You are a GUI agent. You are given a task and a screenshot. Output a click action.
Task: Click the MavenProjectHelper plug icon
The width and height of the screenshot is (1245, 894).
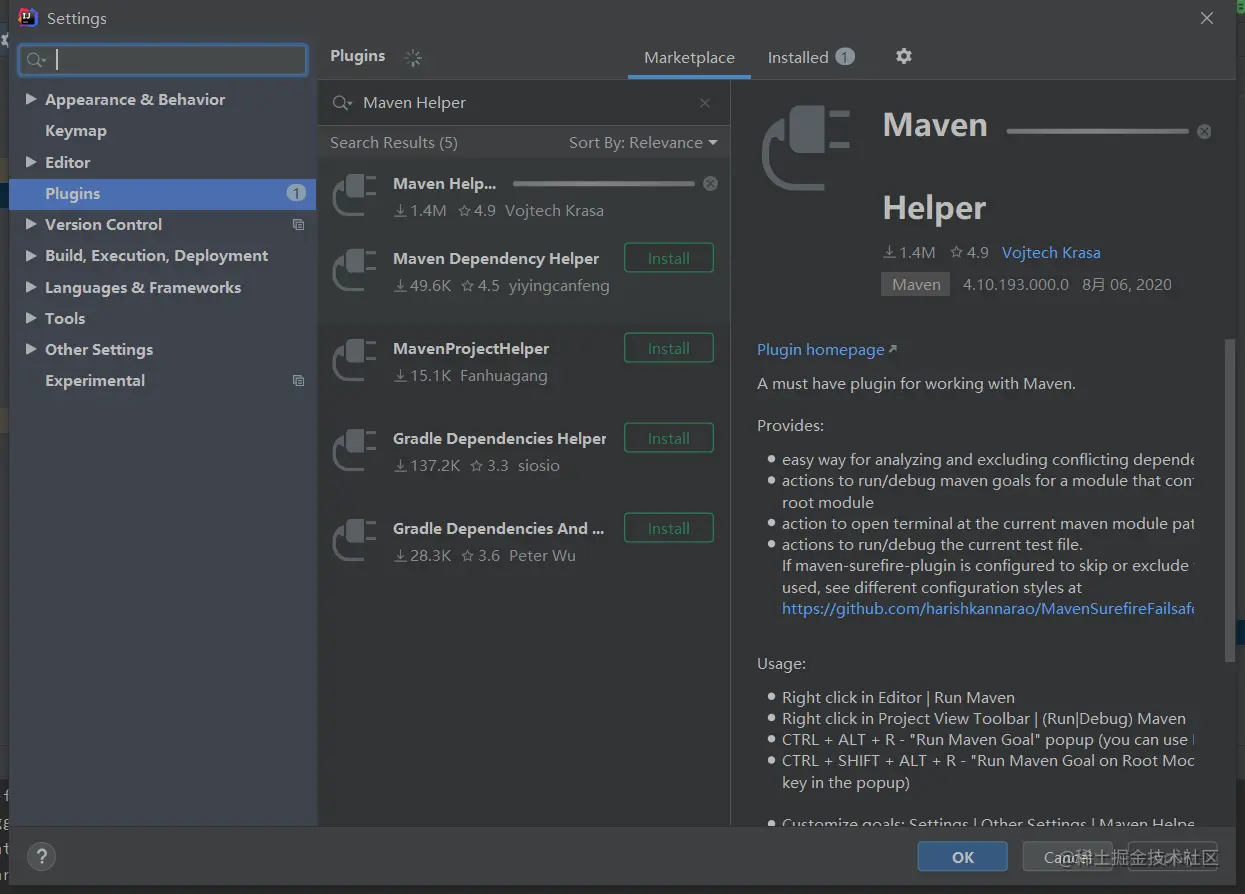point(355,360)
